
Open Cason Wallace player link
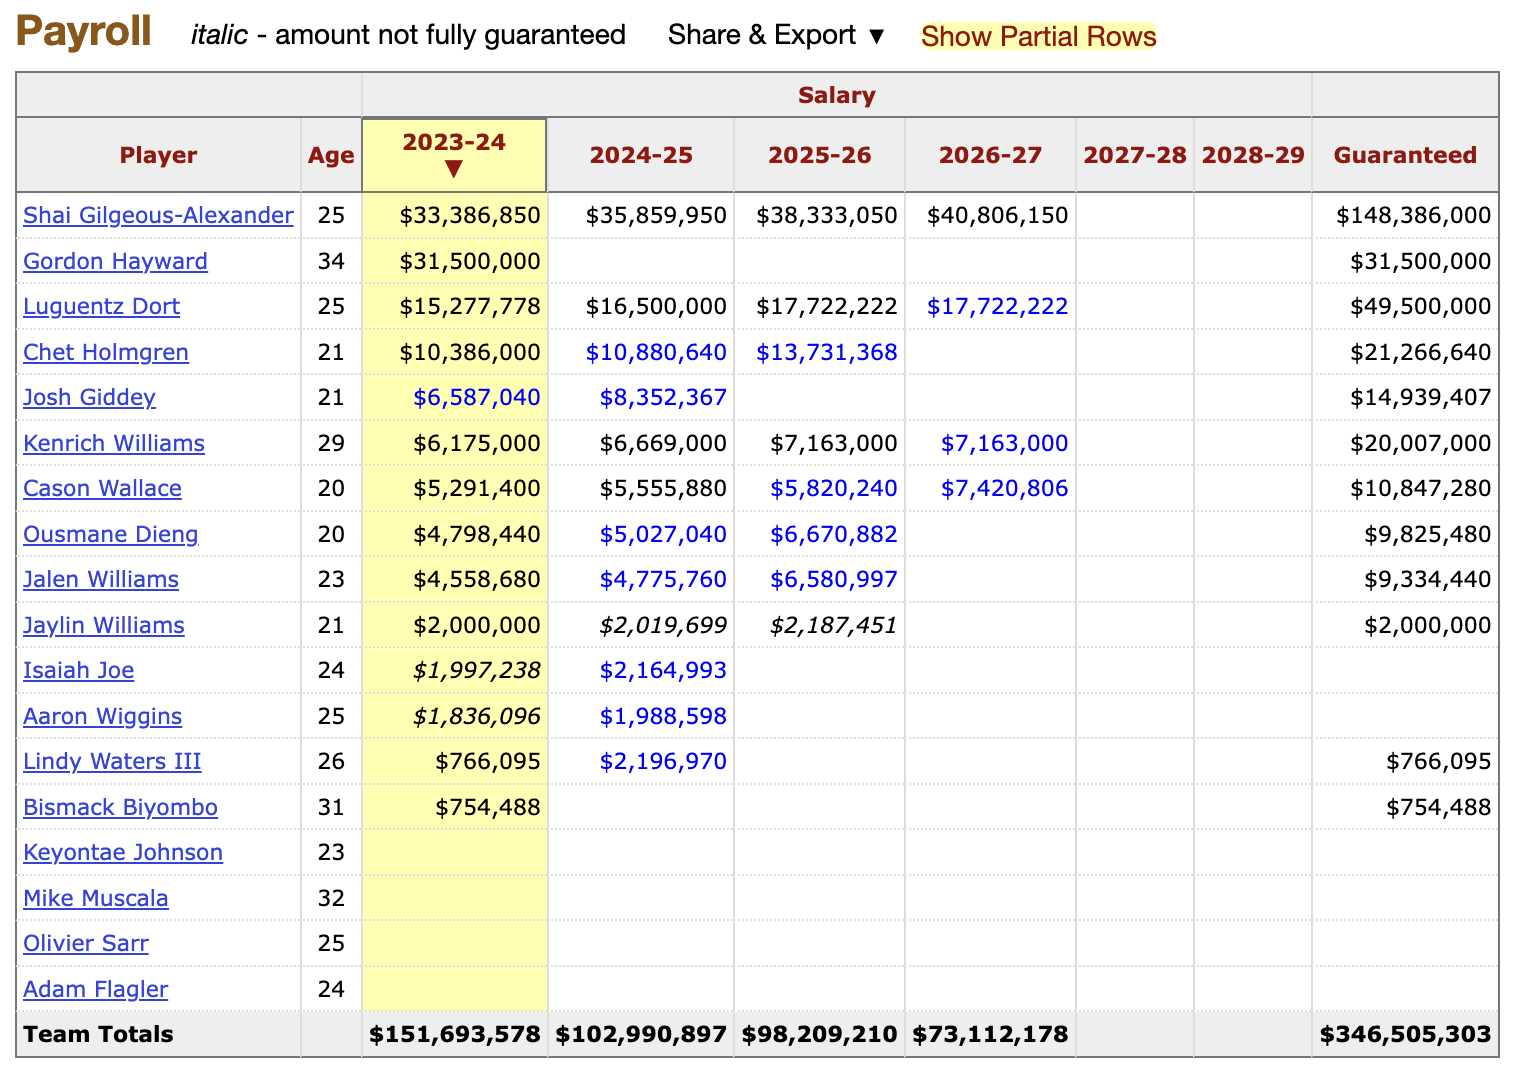(102, 488)
